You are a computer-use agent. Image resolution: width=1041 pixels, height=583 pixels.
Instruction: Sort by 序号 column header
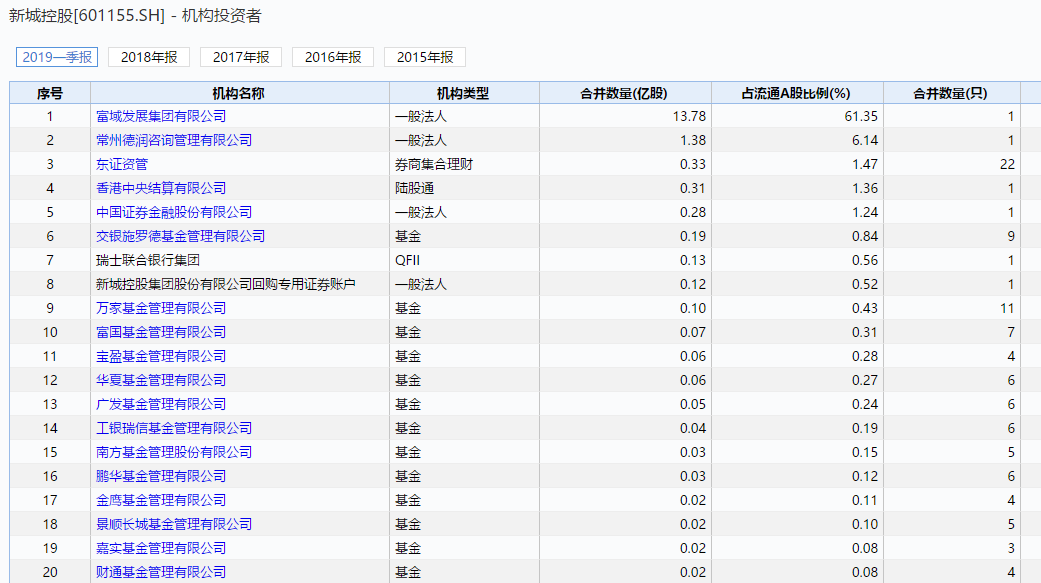coord(50,93)
